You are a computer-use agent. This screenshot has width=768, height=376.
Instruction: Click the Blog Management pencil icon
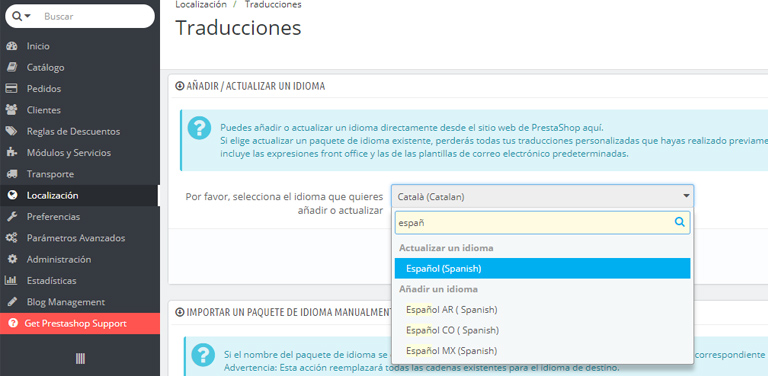coord(12,302)
